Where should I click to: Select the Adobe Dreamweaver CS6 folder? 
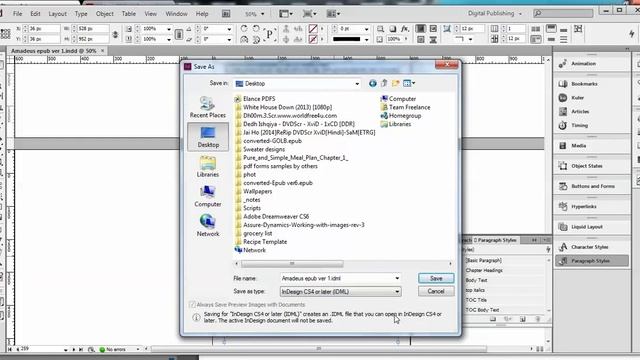point(272,217)
